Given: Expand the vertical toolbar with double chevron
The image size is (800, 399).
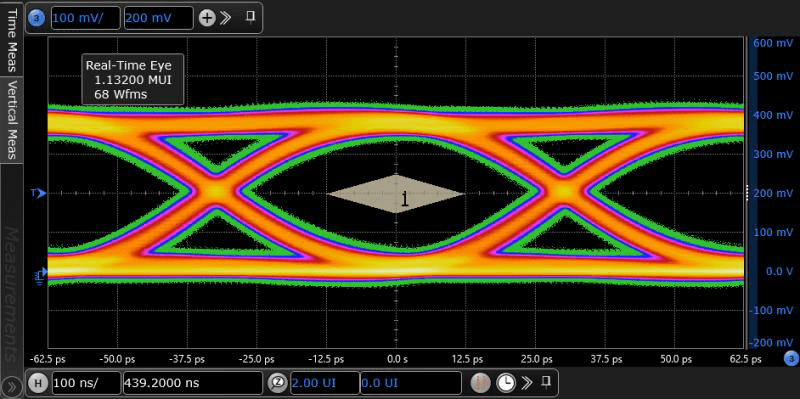Looking at the screenshot, I should pos(226,18).
